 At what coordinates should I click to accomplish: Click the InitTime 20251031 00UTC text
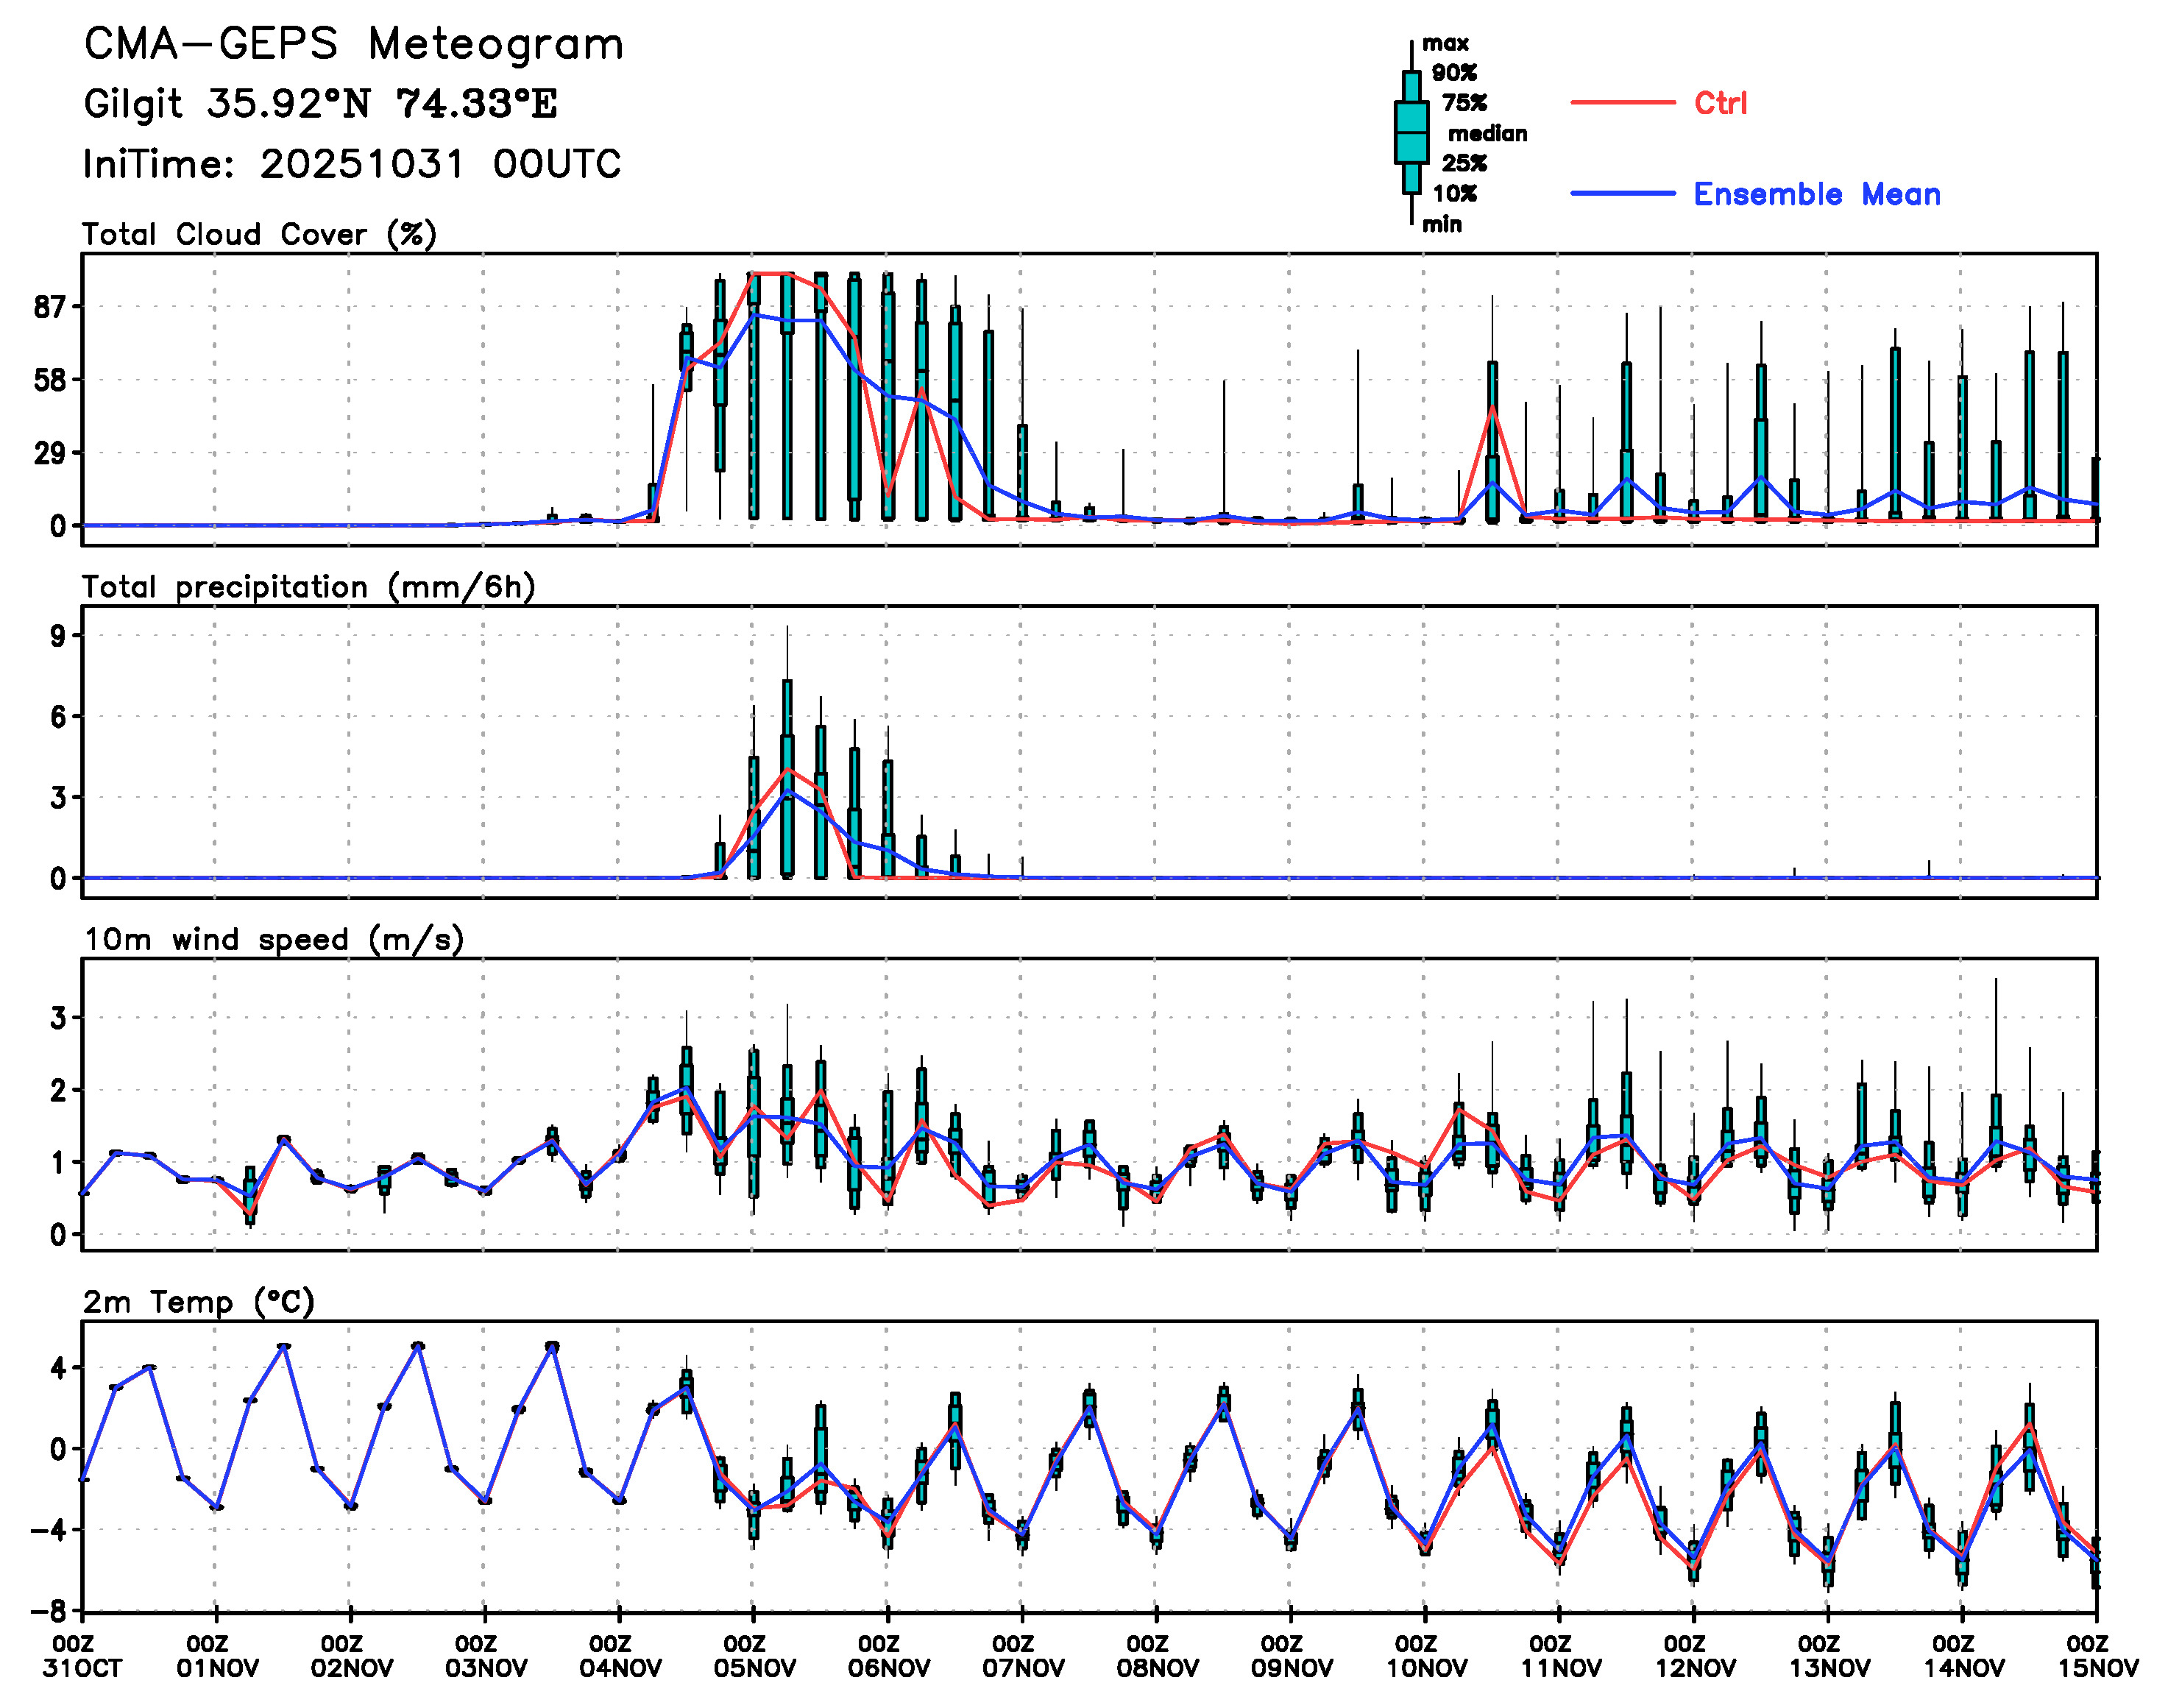pos(352,164)
